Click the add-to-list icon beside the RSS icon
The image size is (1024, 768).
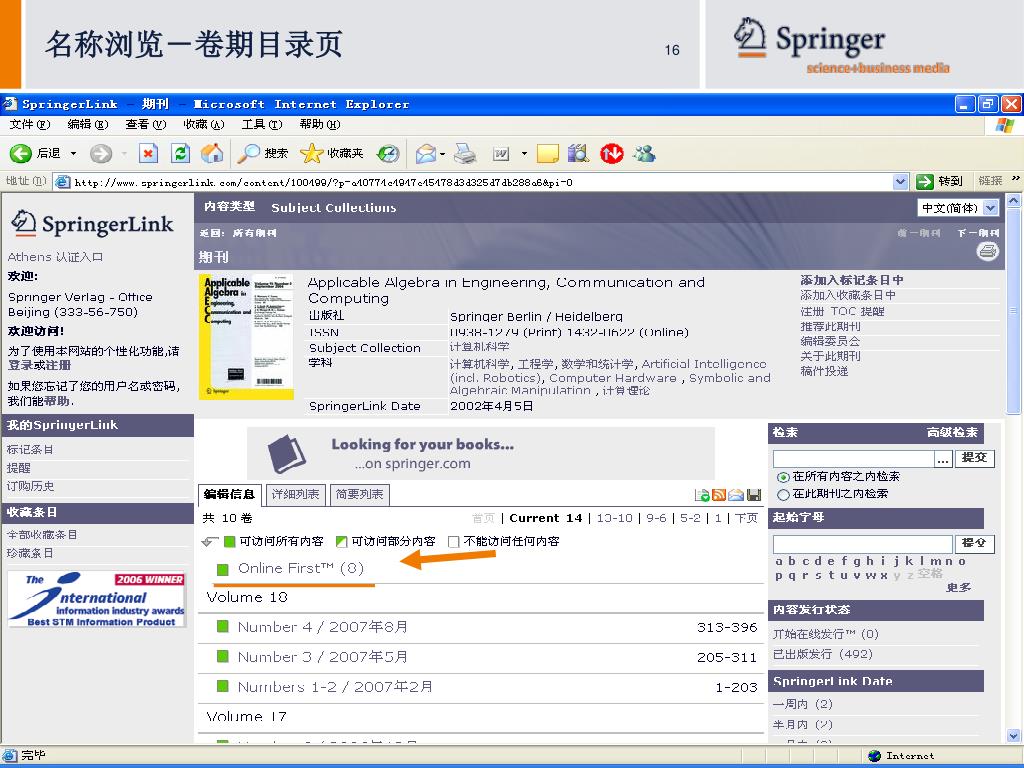click(702, 495)
